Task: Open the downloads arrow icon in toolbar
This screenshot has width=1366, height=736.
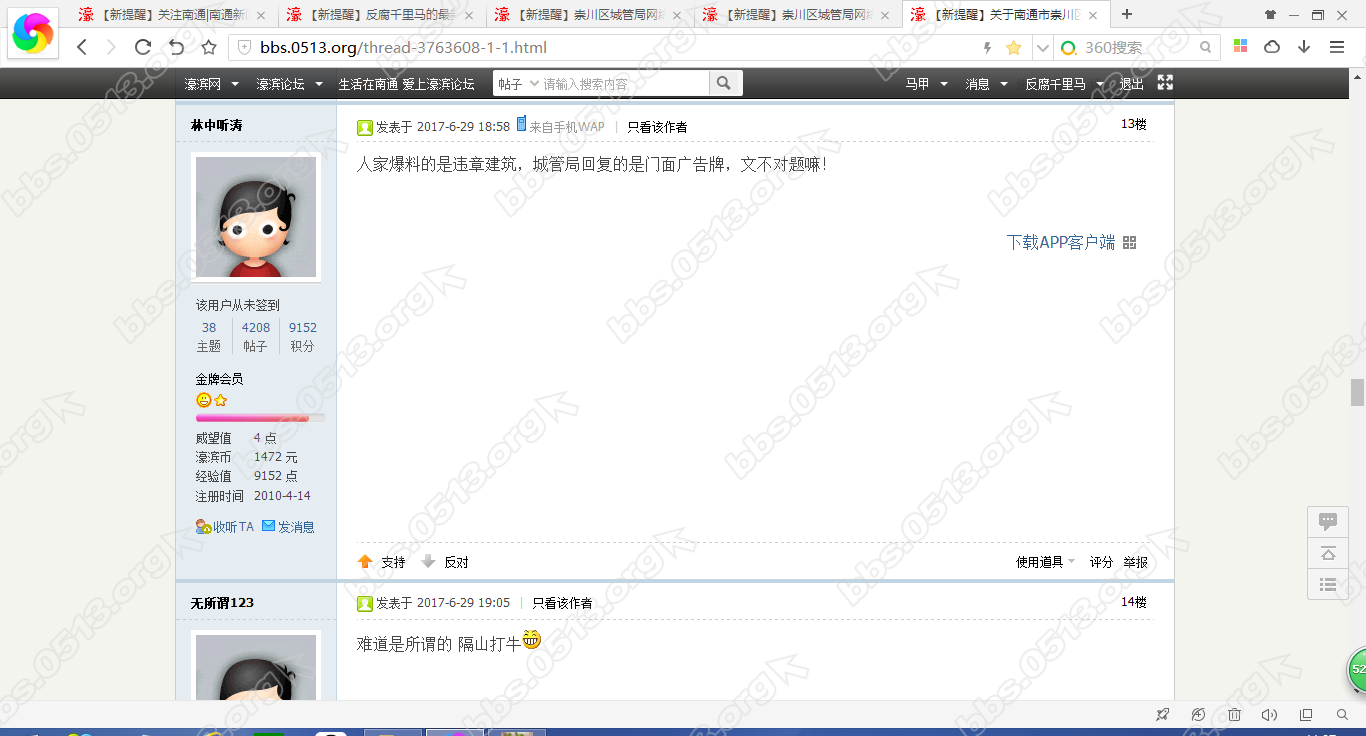Action: point(1304,47)
